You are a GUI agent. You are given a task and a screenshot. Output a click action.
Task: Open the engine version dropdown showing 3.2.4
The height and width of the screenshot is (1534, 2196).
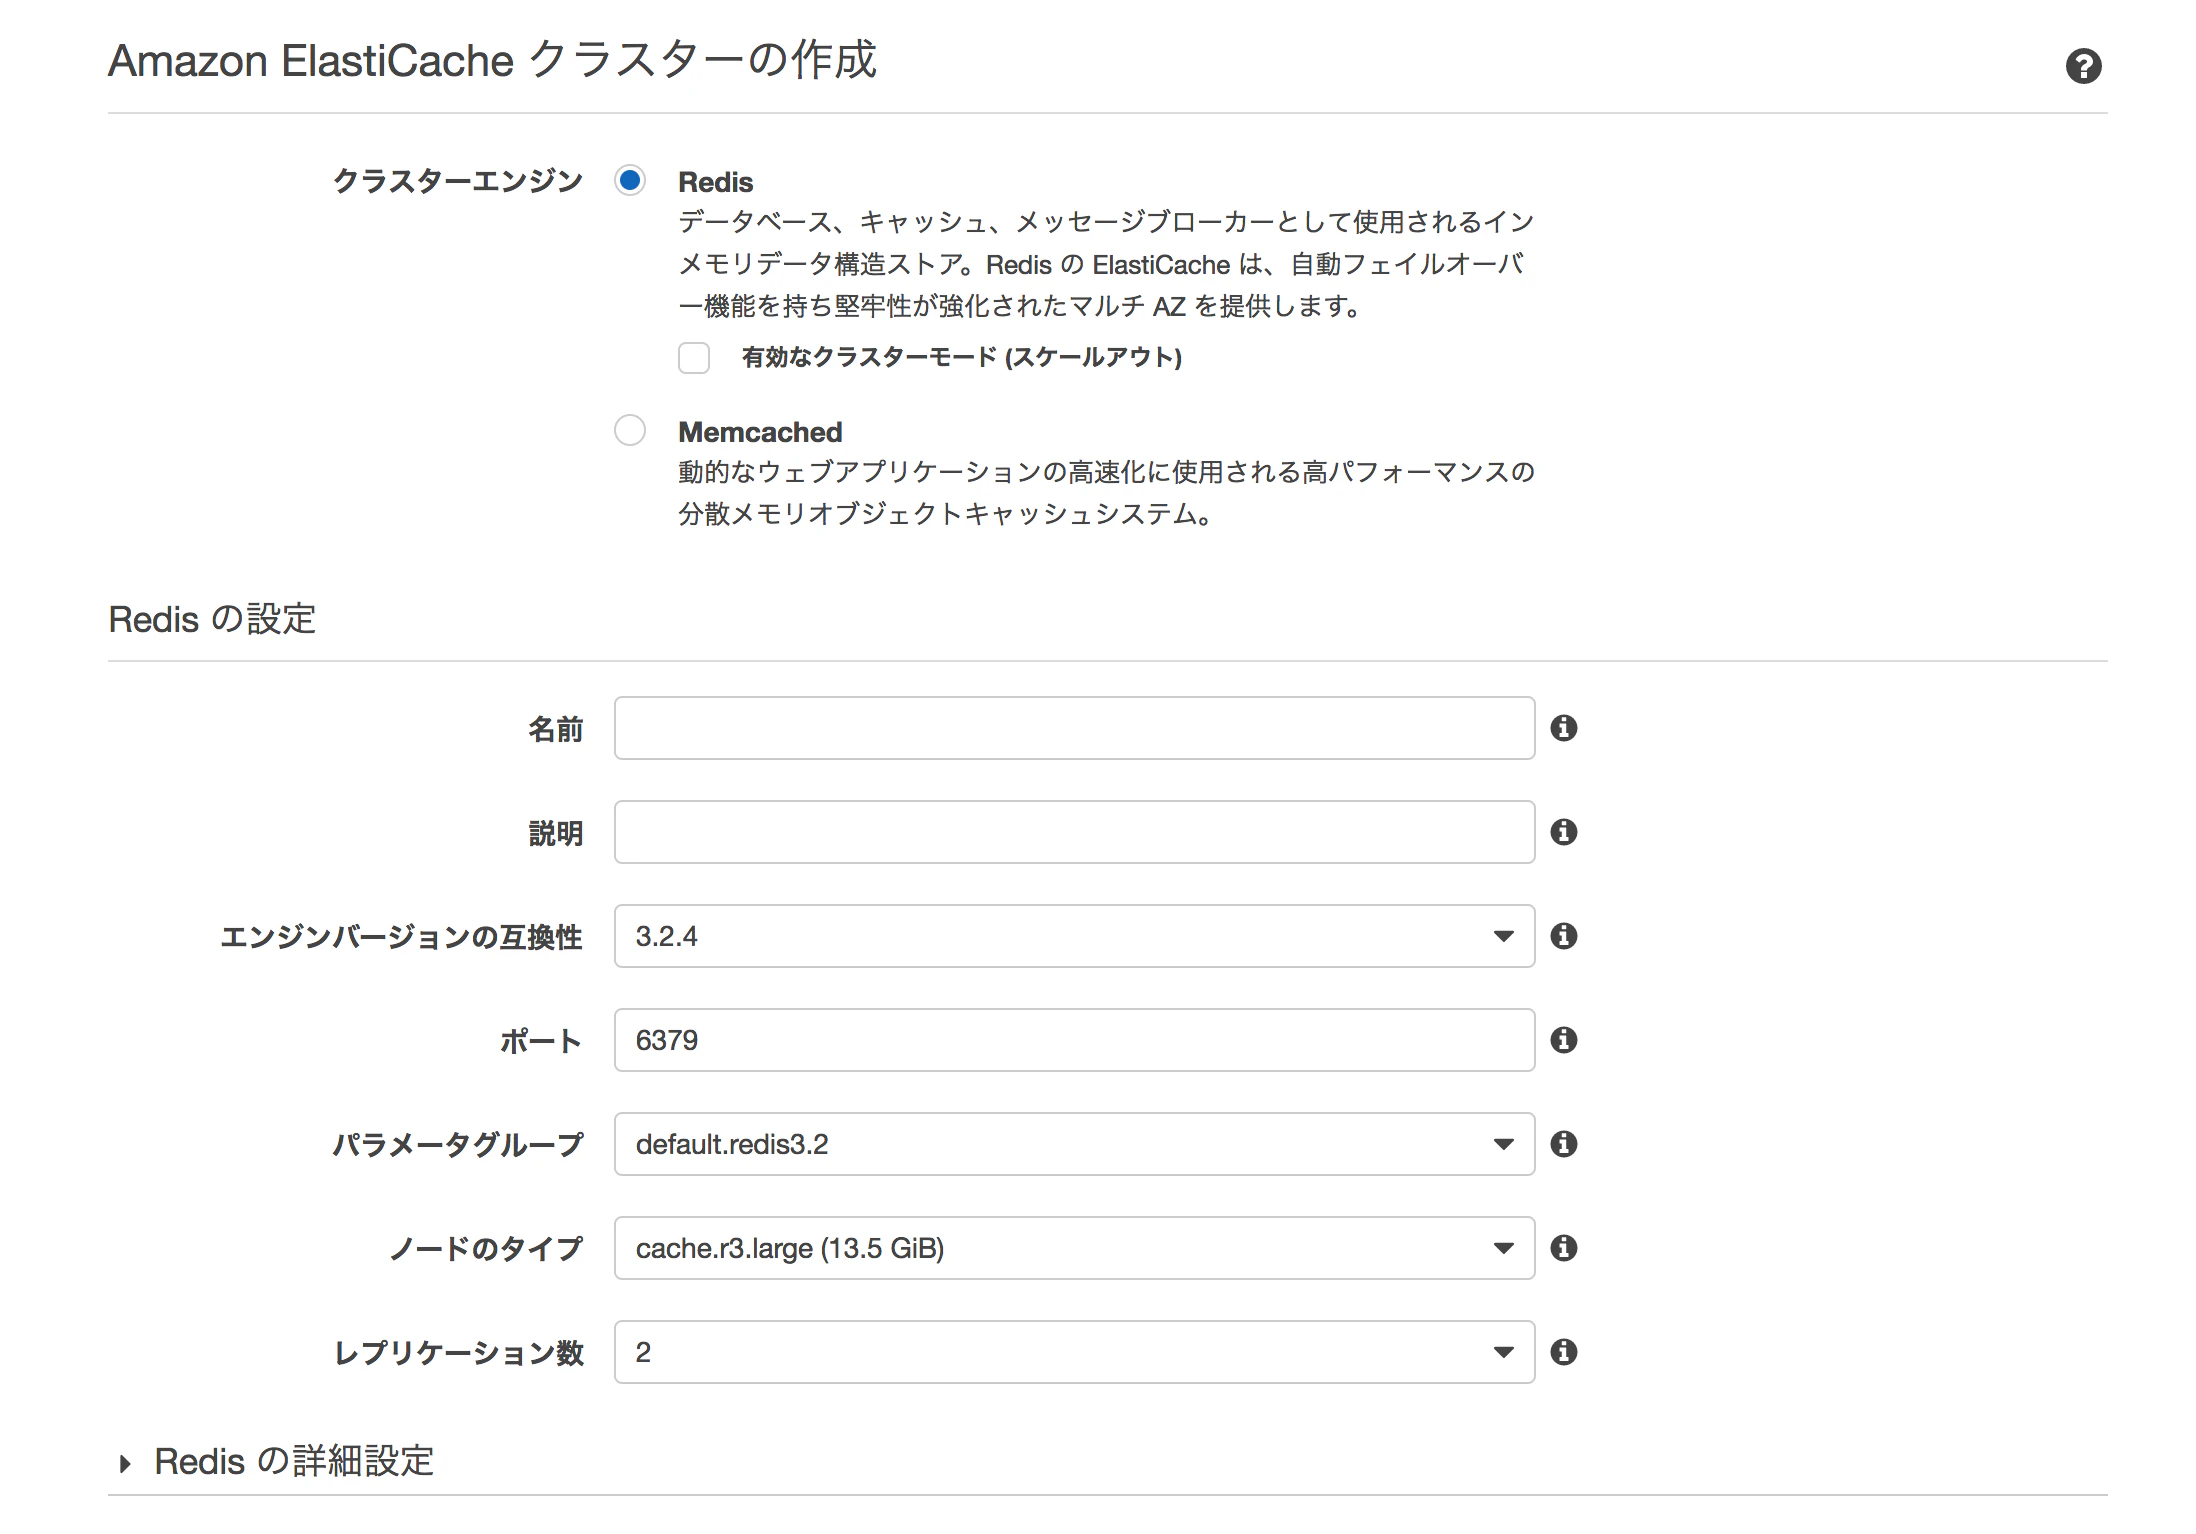pos(1074,936)
